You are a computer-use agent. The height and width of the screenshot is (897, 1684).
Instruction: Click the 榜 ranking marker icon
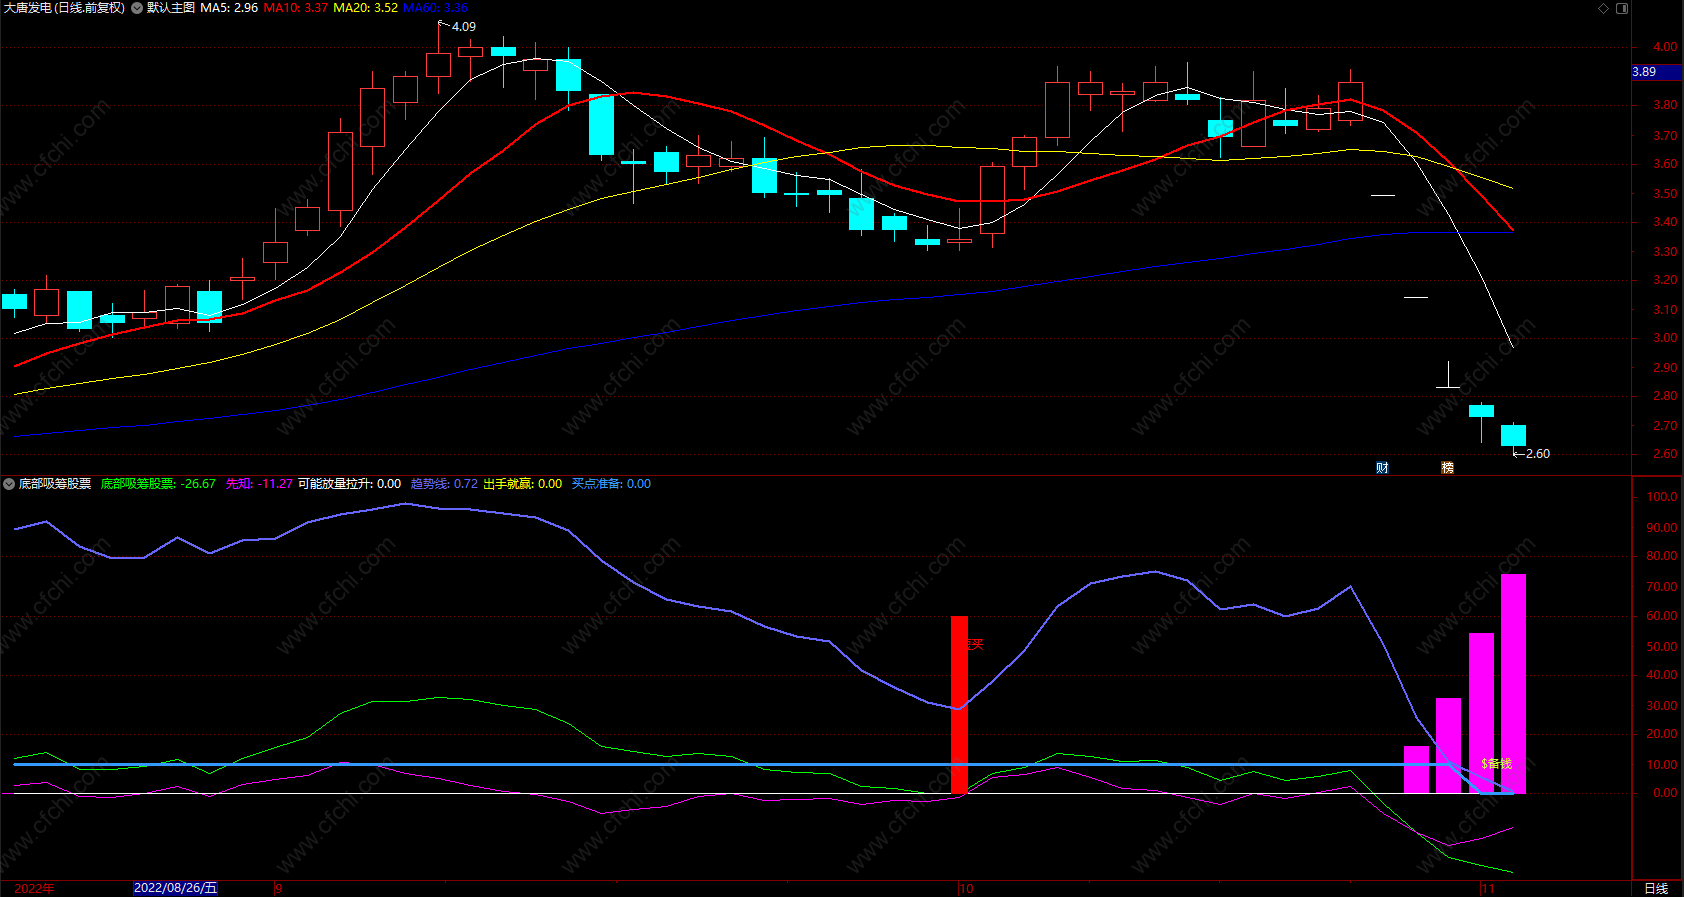tap(1447, 468)
